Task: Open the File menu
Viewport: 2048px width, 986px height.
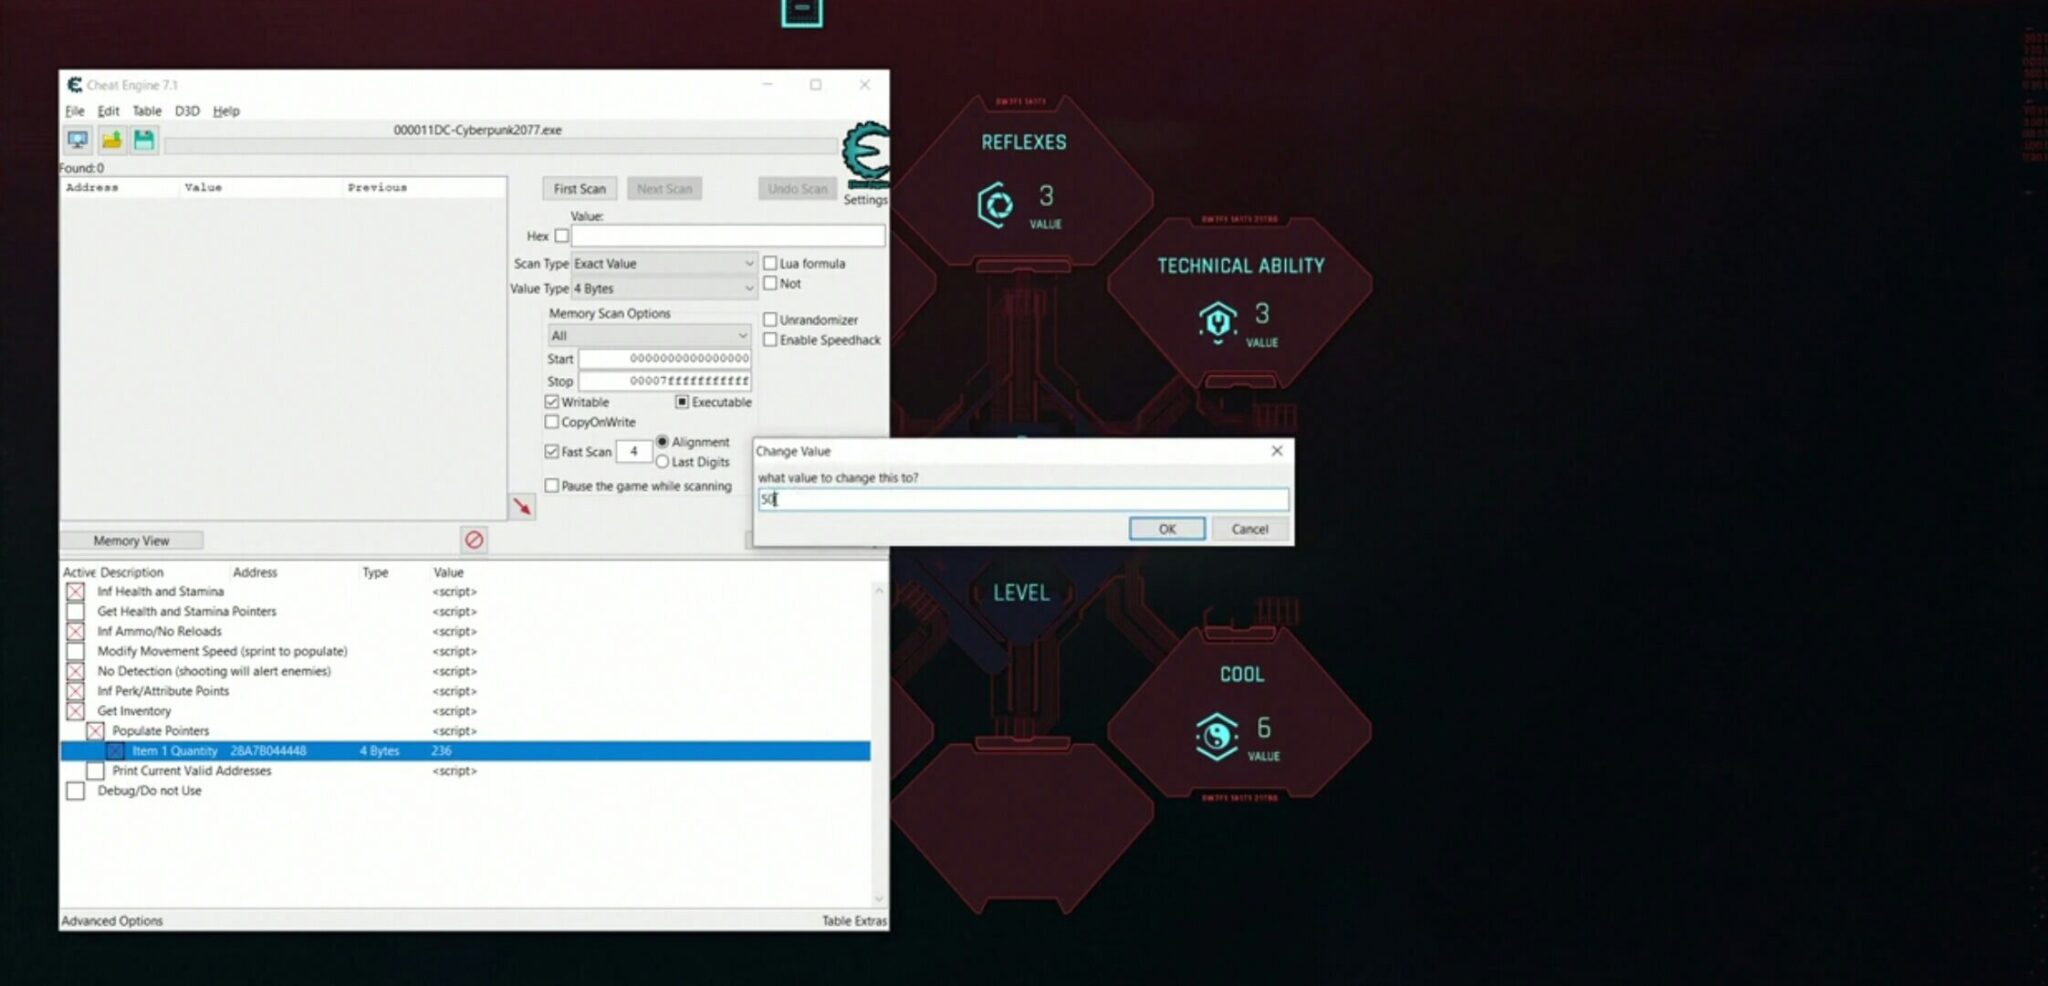Action: (75, 111)
